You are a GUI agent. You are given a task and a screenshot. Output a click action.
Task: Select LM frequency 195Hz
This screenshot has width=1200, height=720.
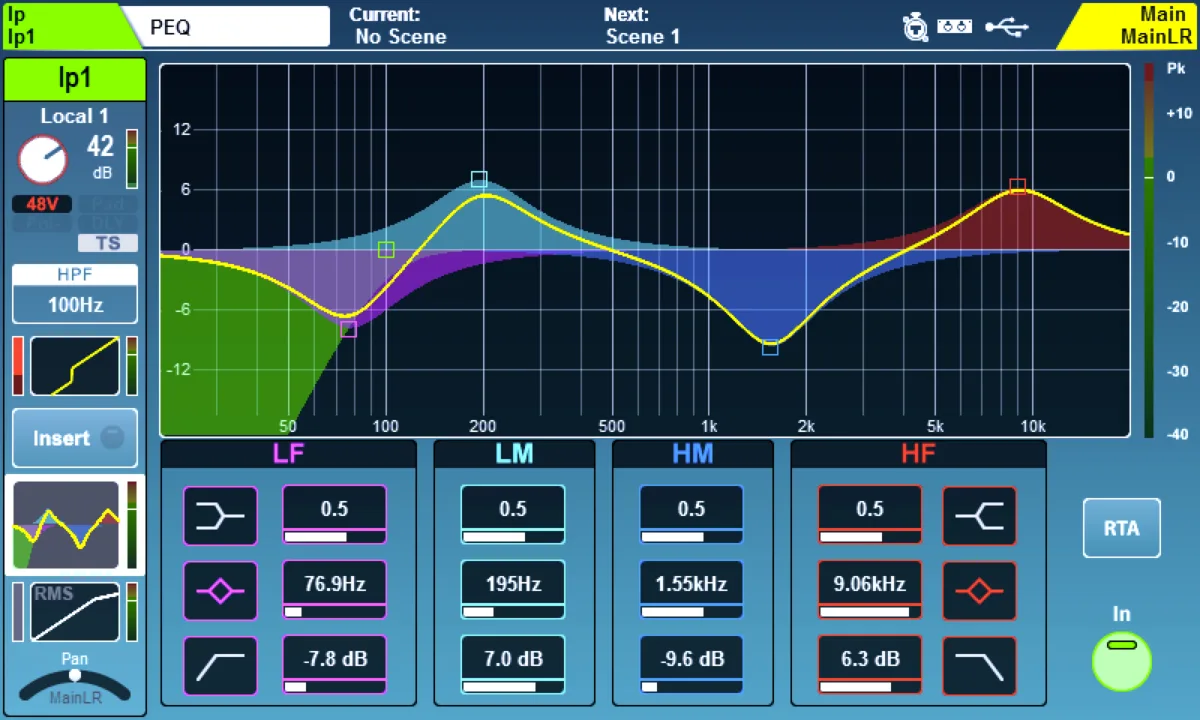[513, 591]
